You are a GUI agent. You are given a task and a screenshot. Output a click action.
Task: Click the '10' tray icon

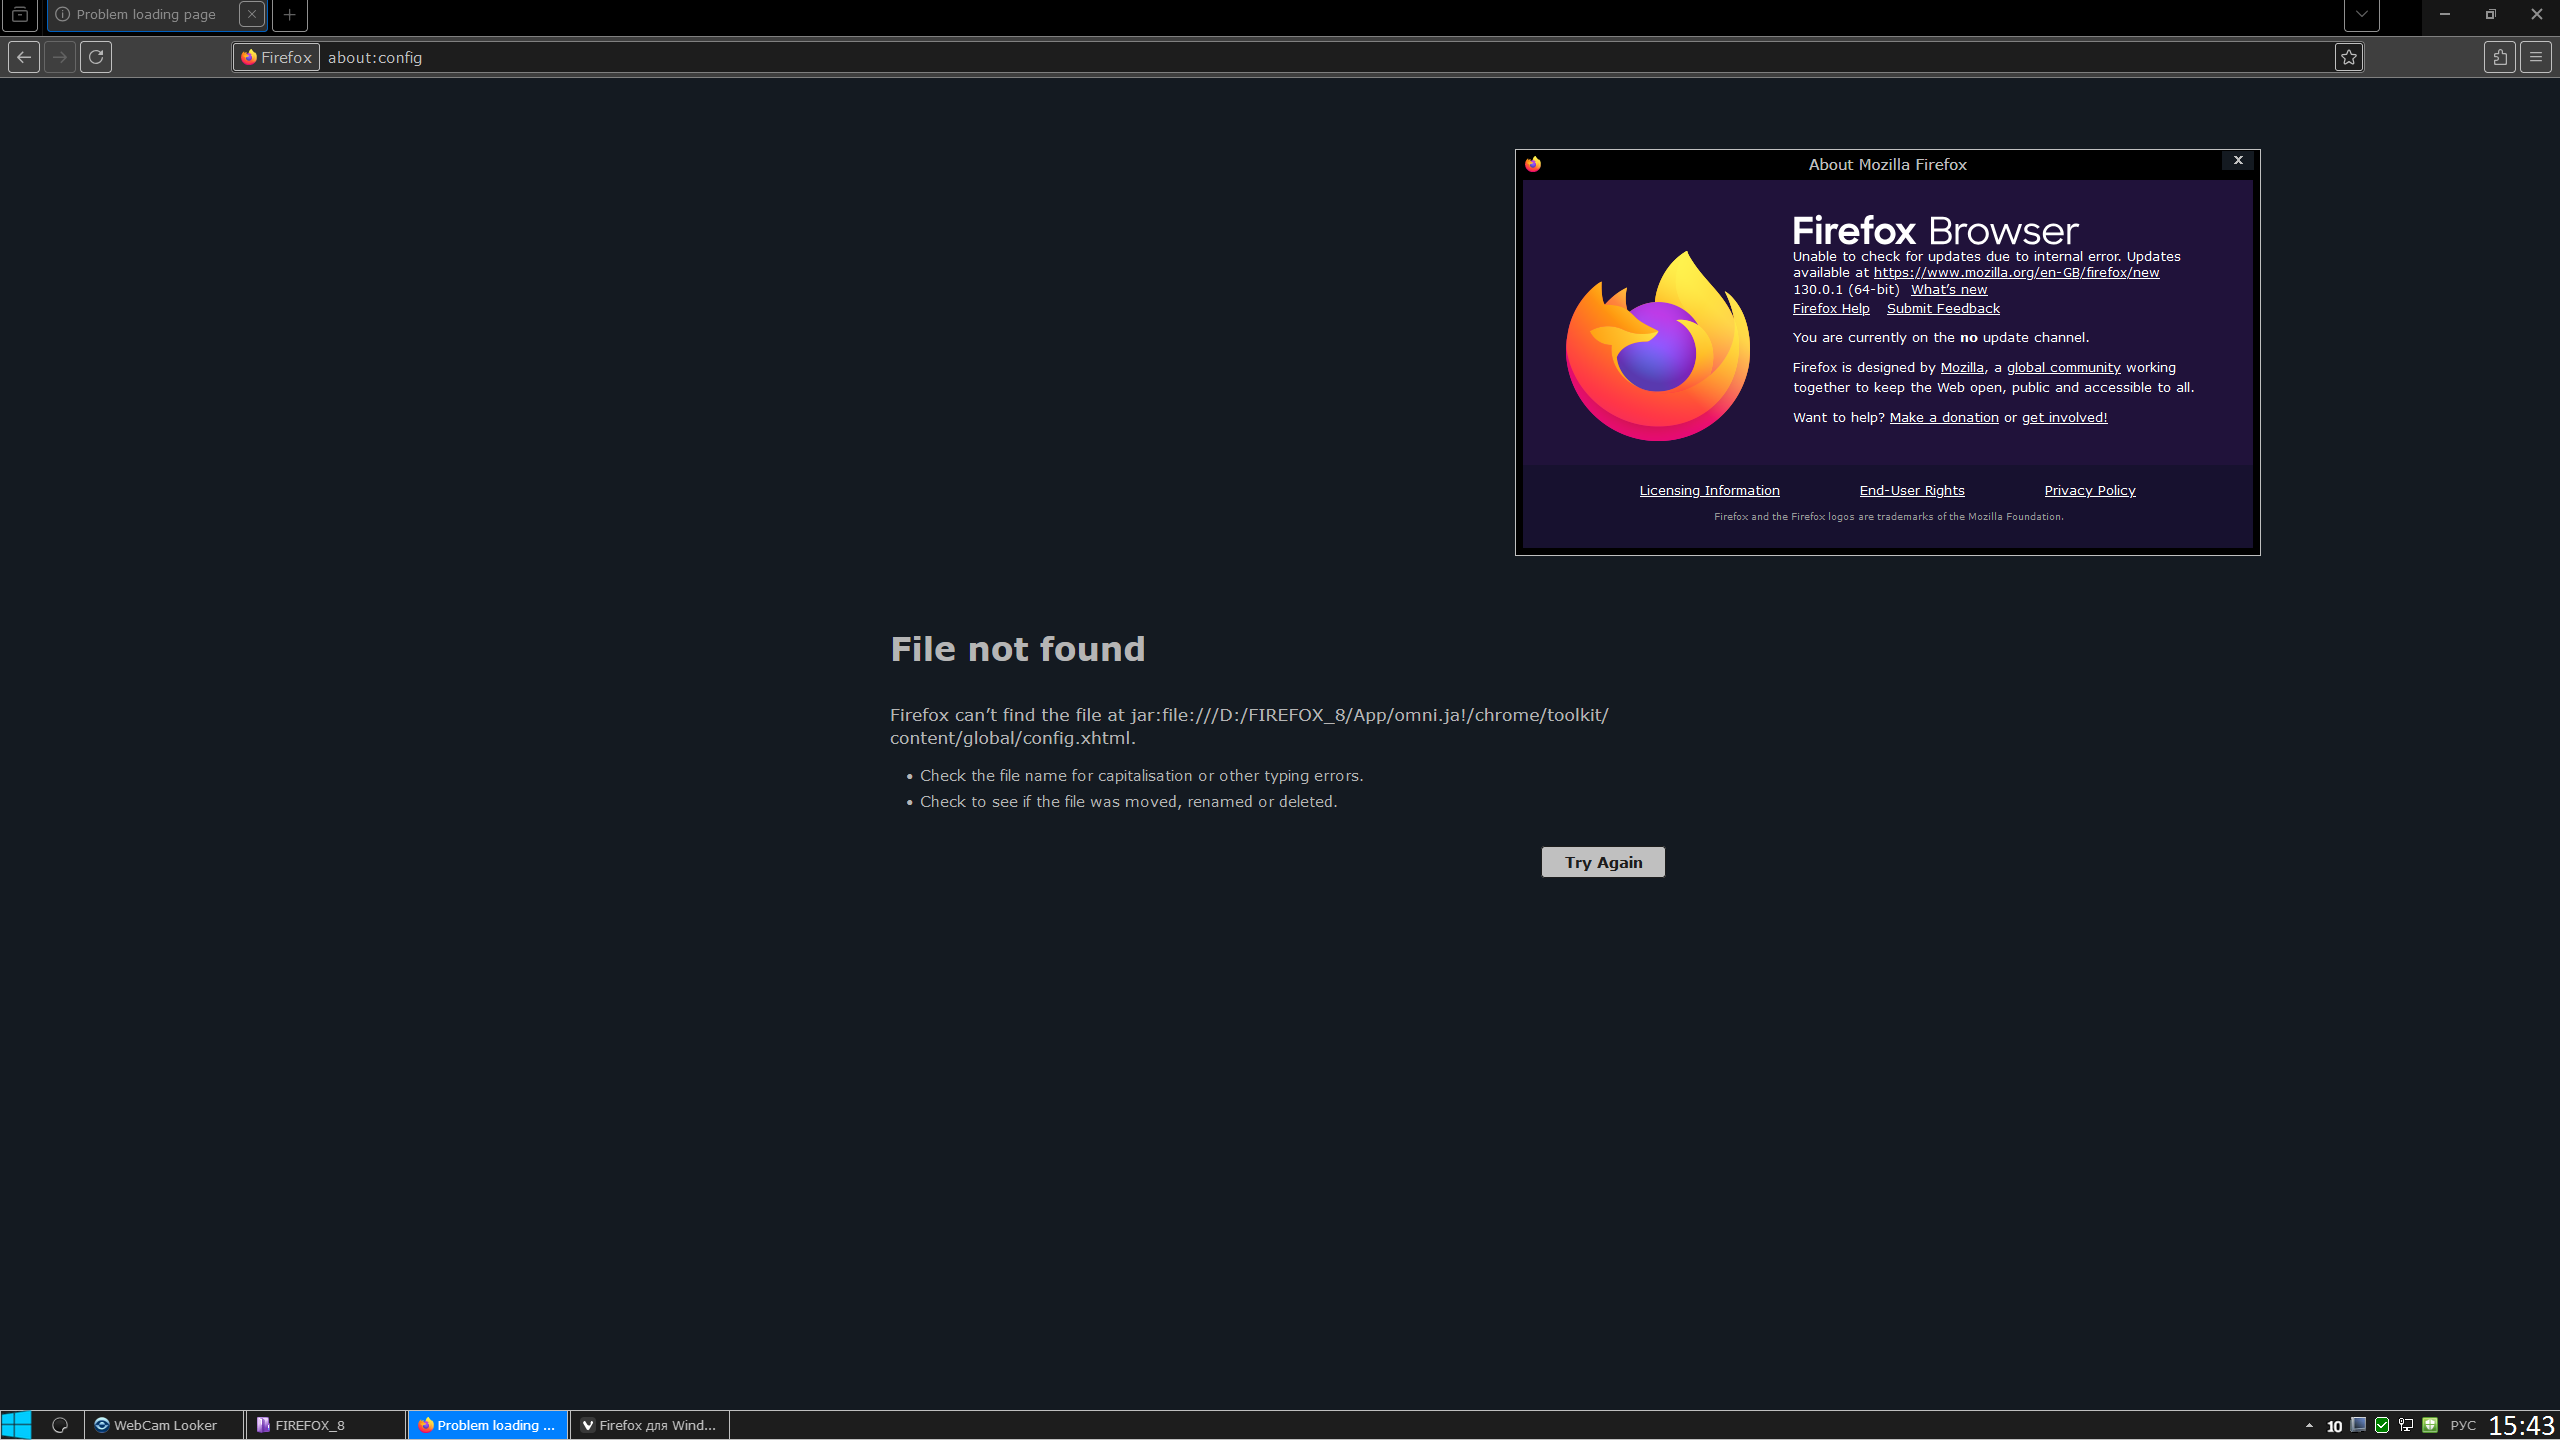click(x=2334, y=1426)
